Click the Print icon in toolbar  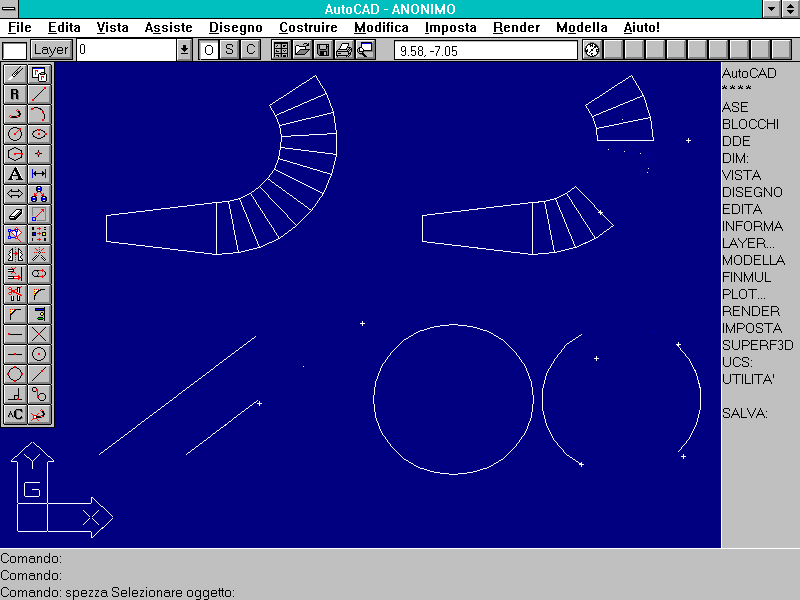[344, 49]
